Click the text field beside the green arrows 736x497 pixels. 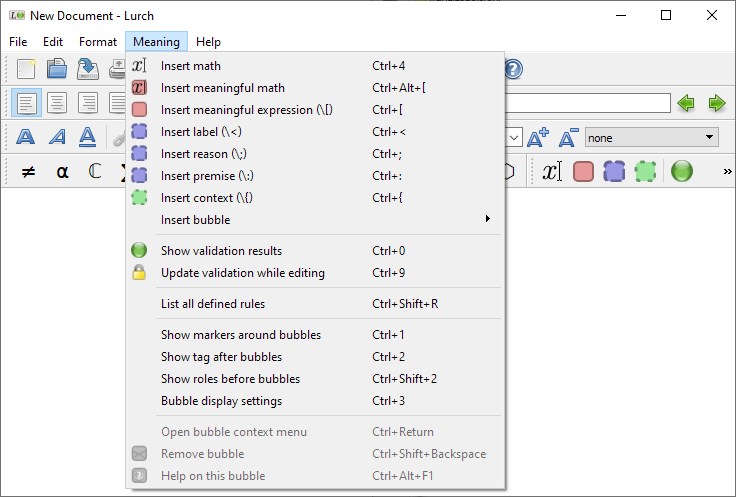pos(588,103)
